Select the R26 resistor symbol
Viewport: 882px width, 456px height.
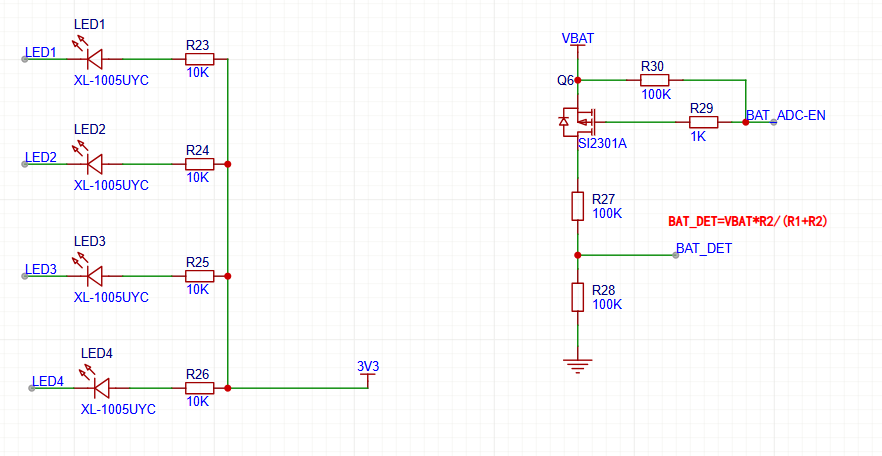[198, 388]
